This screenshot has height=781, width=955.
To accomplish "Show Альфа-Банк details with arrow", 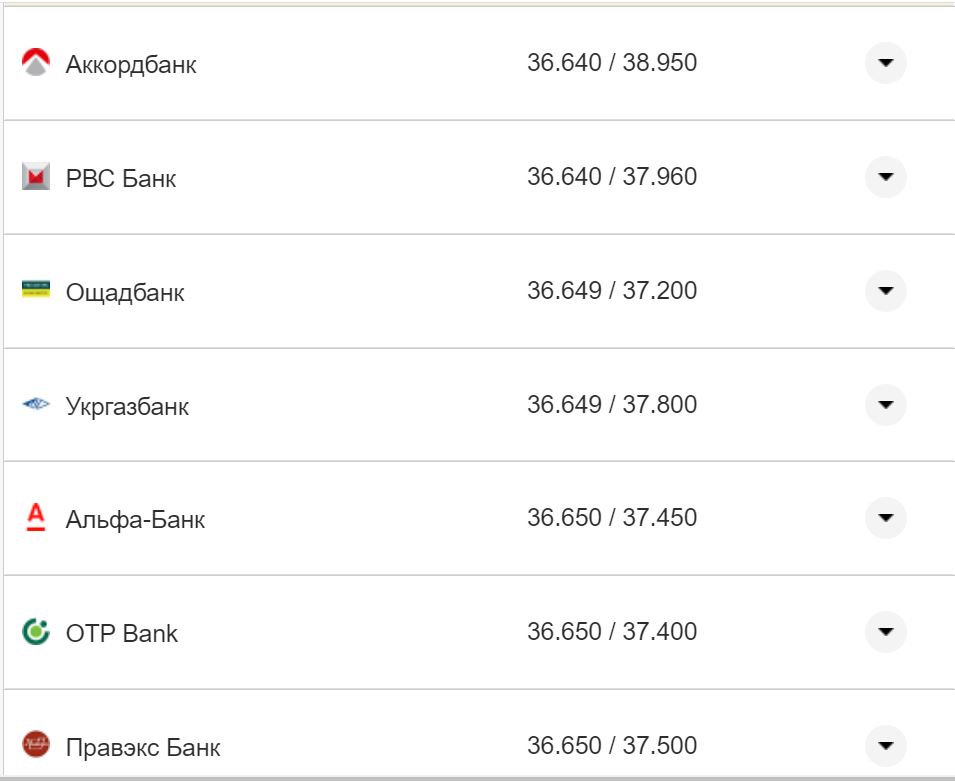I will [885, 518].
